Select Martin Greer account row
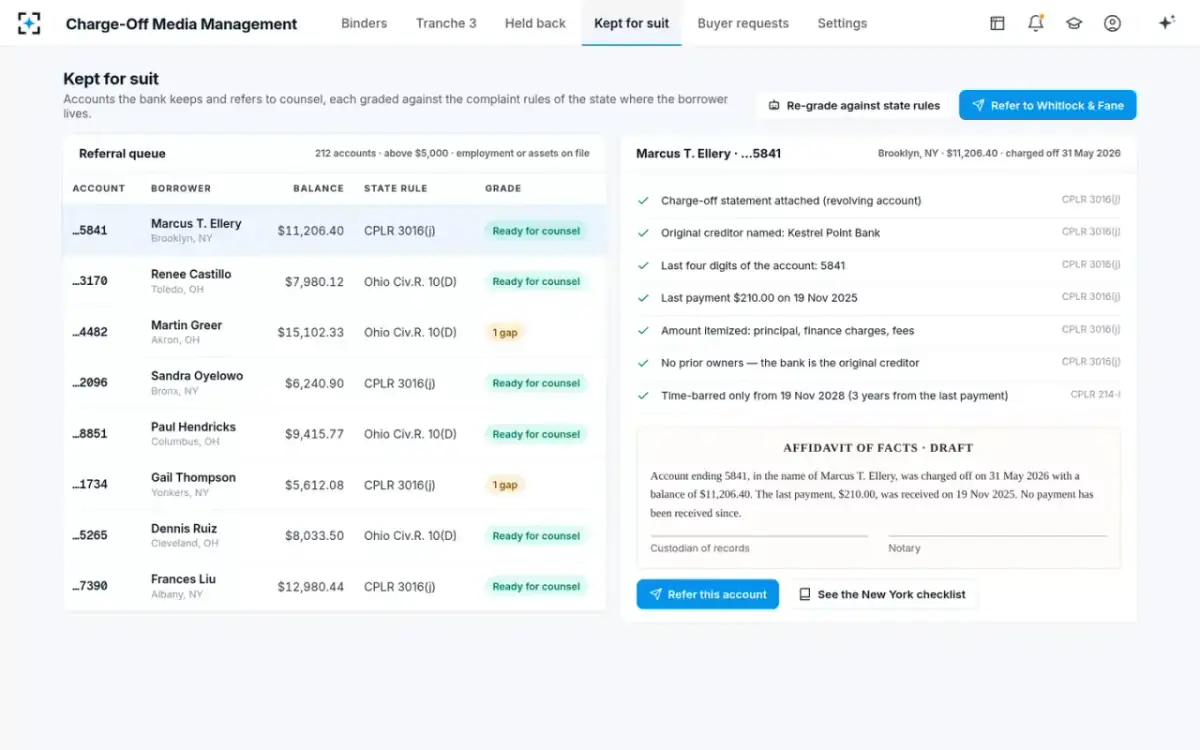Viewport: 1200px width, 750px height. [x=334, y=332]
